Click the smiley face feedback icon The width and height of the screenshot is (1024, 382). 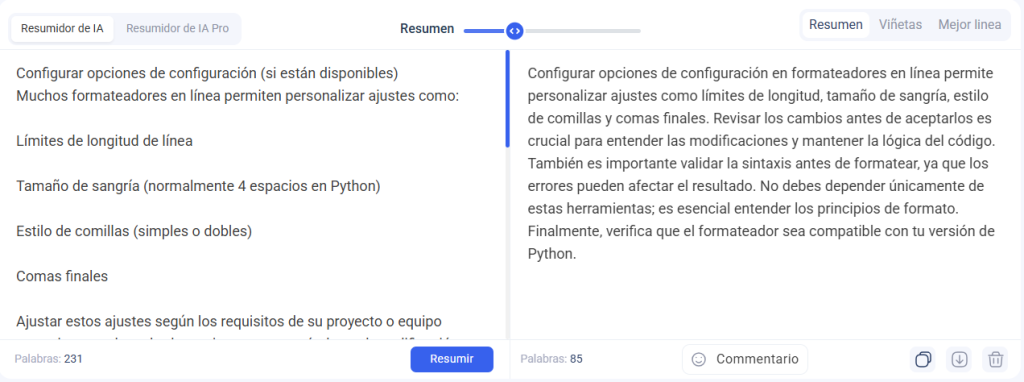[699, 359]
